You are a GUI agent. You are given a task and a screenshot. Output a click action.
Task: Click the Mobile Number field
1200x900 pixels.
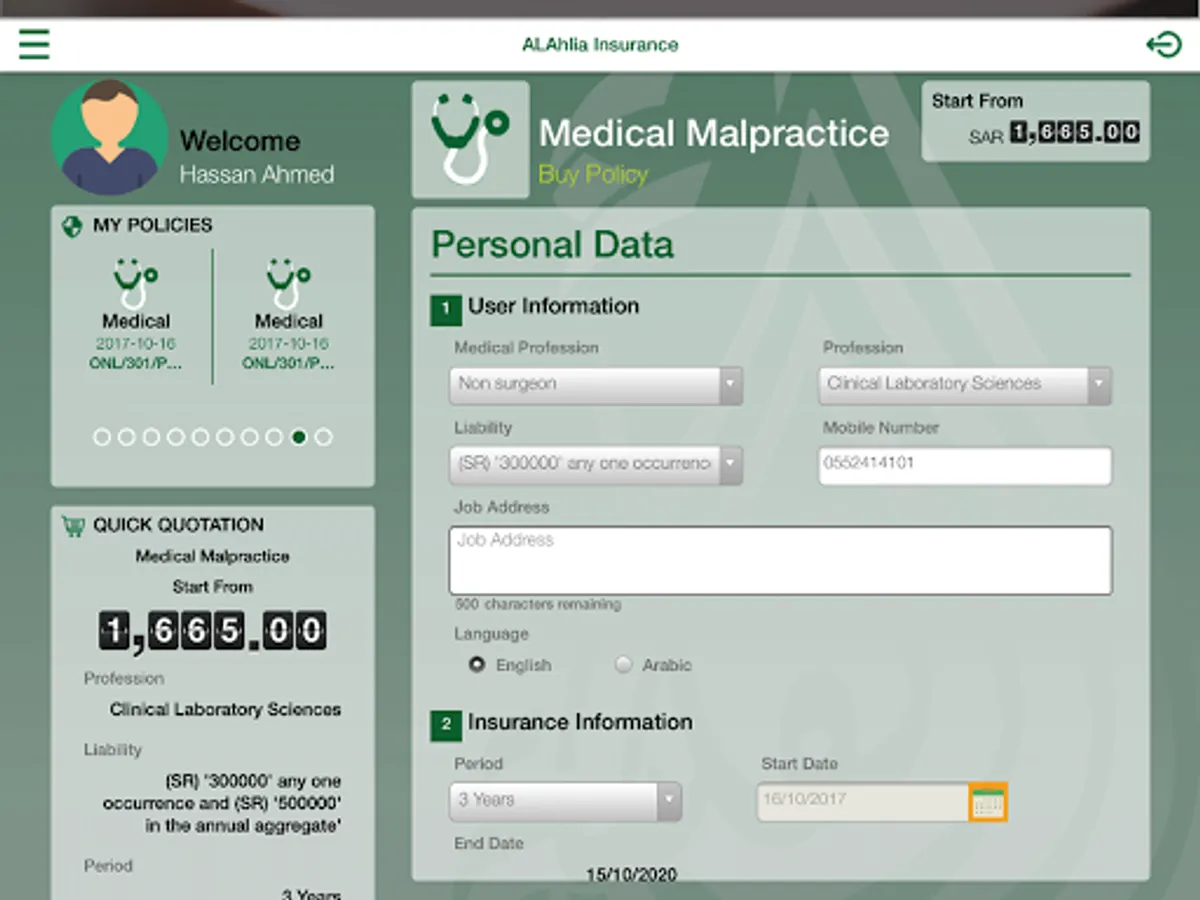click(x=965, y=466)
